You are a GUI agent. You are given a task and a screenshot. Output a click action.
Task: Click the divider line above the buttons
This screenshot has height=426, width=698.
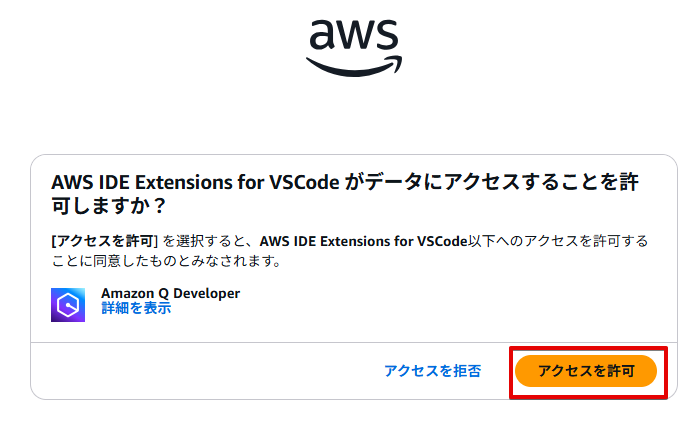click(349, 341)
